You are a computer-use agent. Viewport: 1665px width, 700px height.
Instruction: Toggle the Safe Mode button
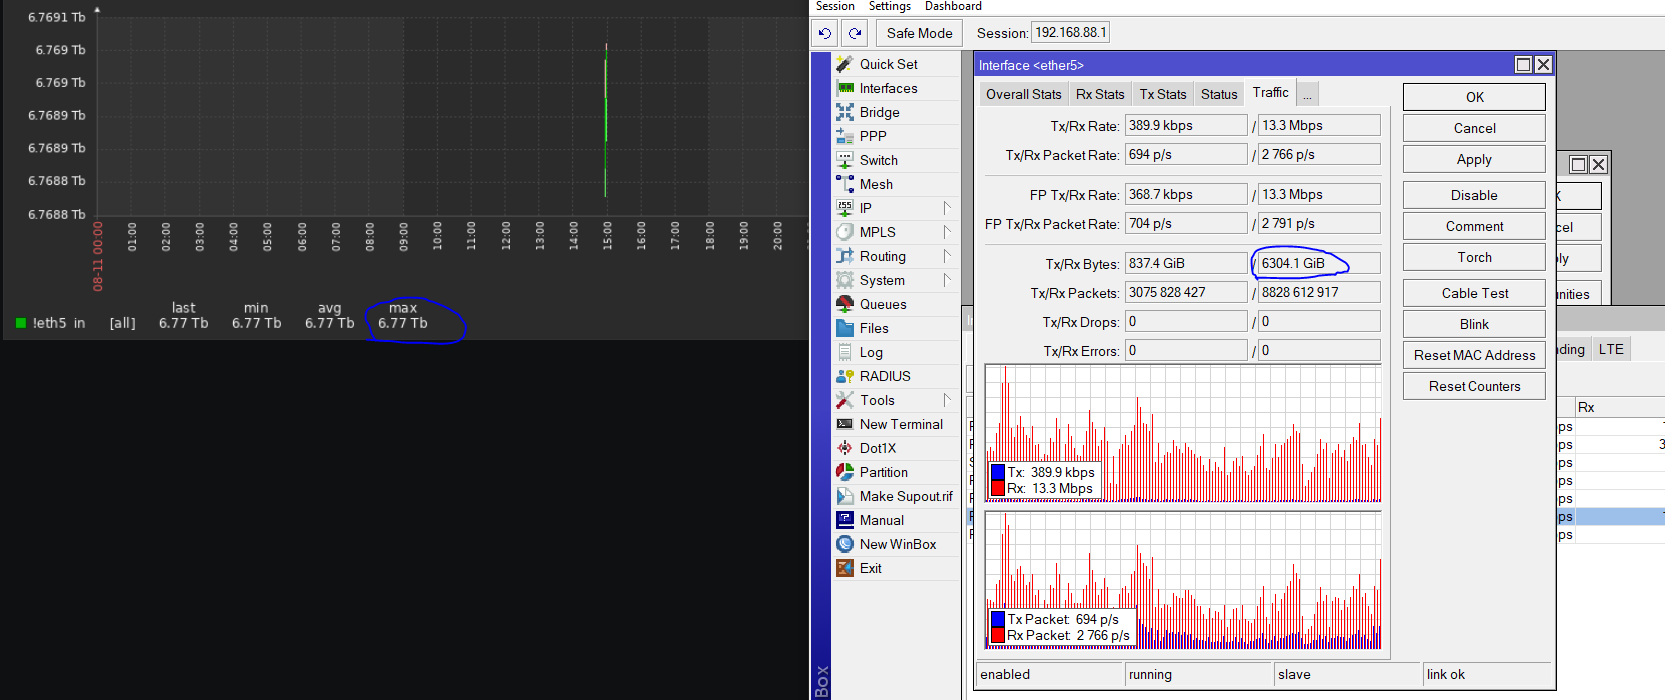[919, 33]
